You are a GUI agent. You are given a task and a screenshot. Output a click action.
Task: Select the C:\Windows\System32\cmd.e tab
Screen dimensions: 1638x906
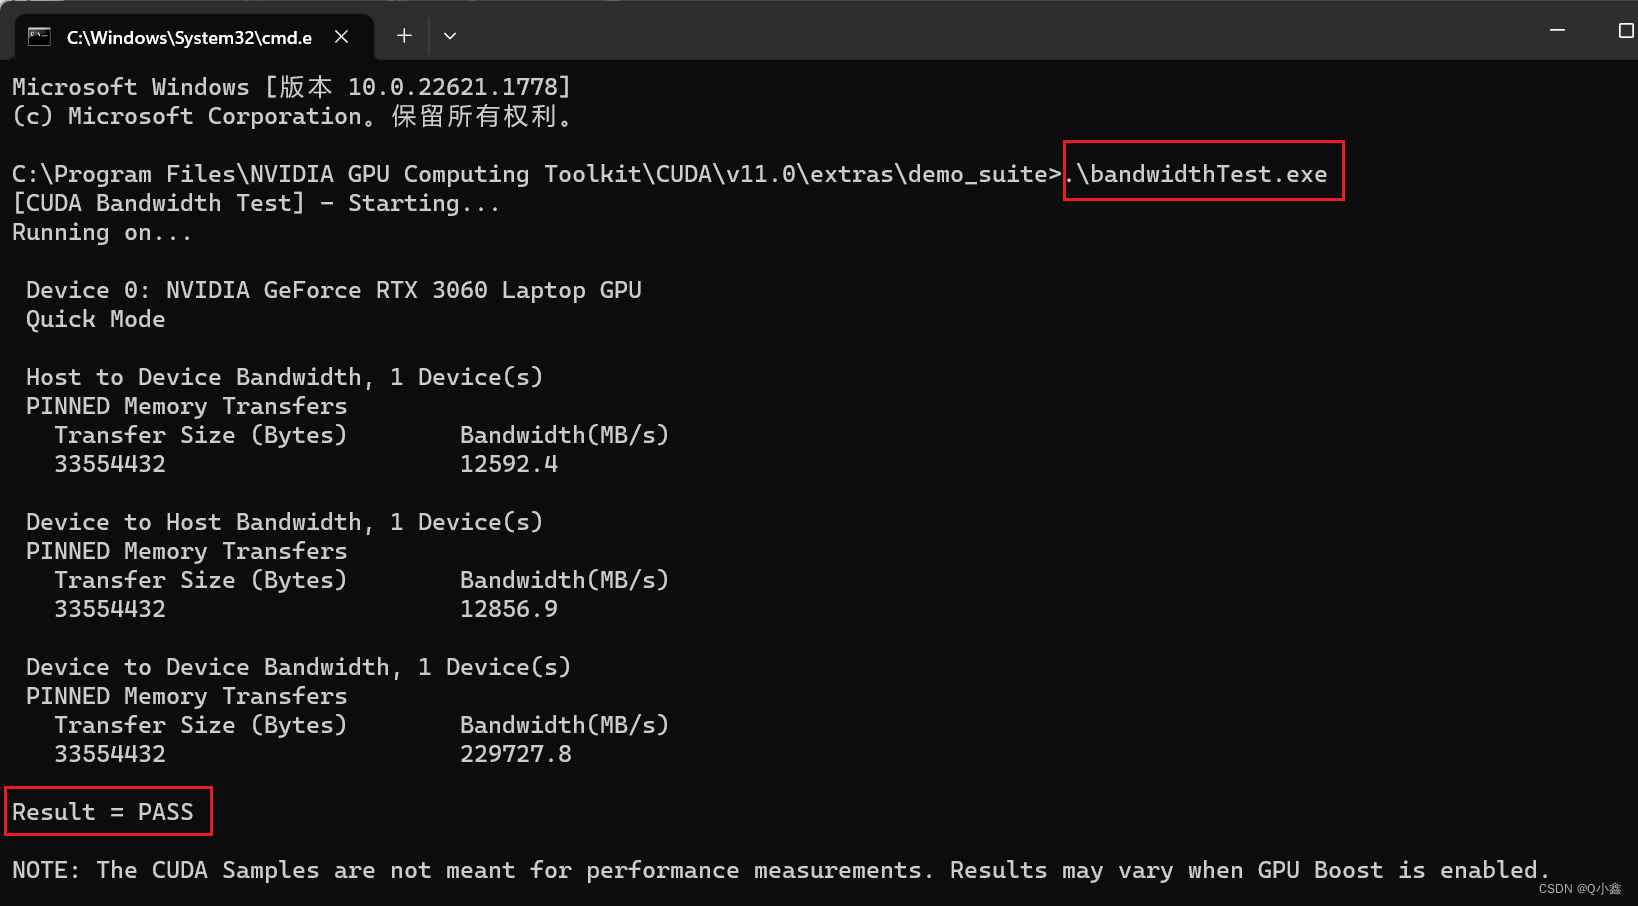pyautogui.click(x=190, y=37)
